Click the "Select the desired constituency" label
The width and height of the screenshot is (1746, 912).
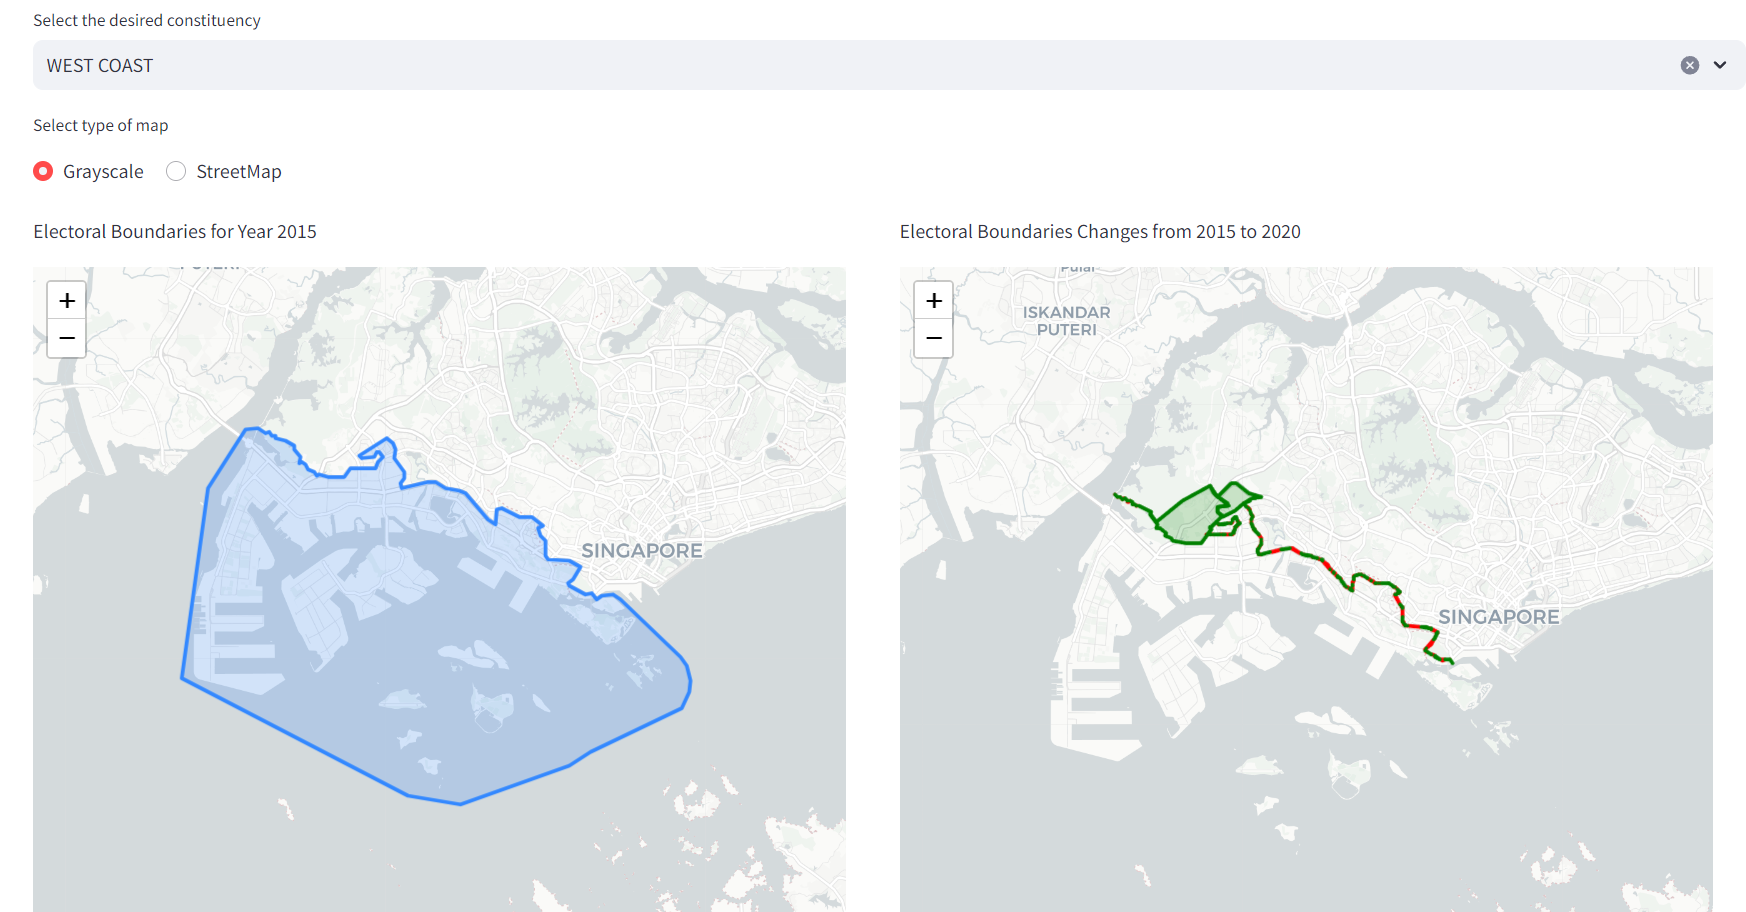point(146,20)
